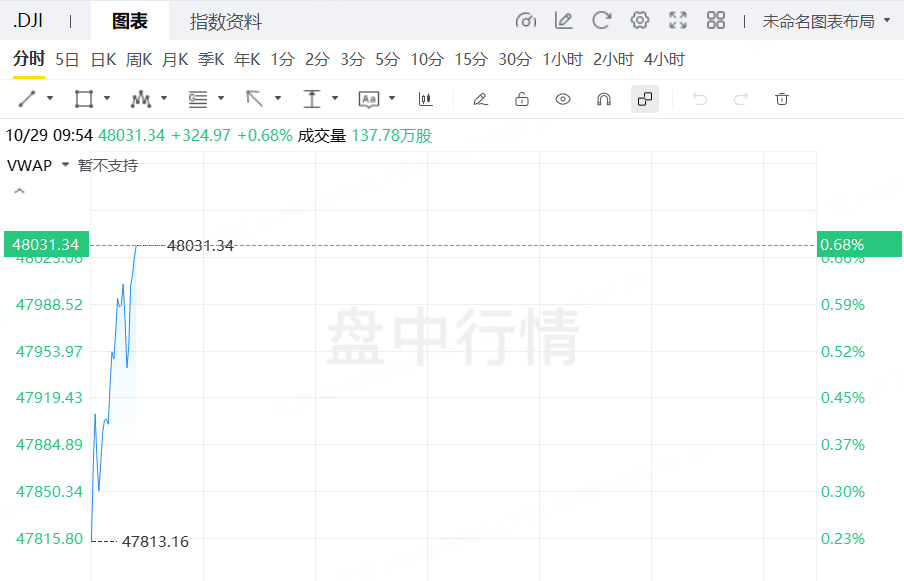Viewport: 904px width, 581px height.
Task: Enter fullscreen chart mode
Action: pyautogui.click(x=678, y=20)
